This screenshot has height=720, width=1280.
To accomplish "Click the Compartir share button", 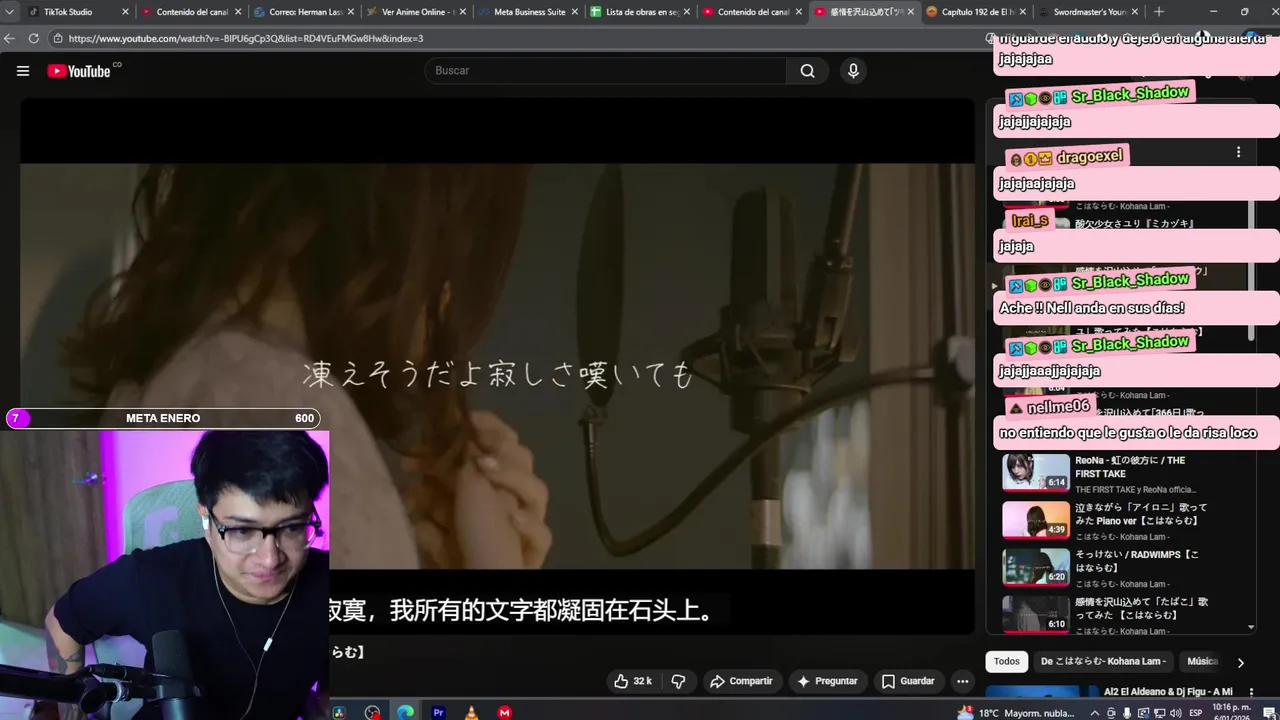I will 741,681.
